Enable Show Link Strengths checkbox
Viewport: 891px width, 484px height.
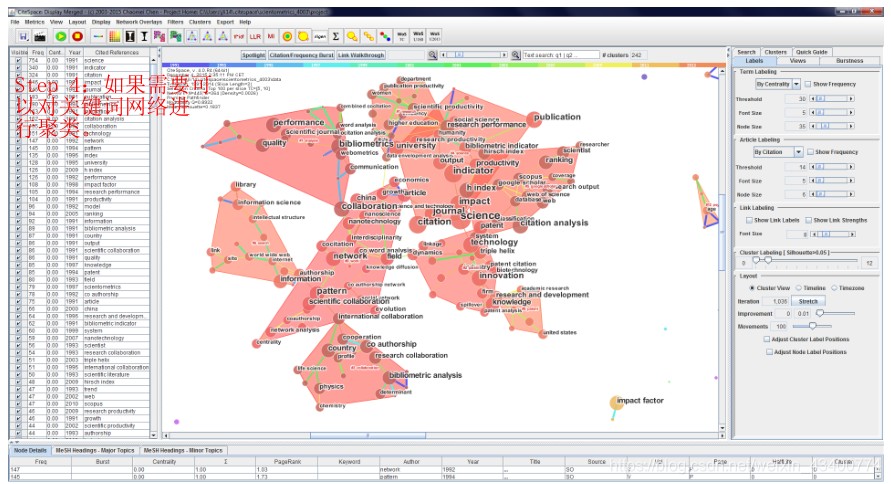click(809, 220)
